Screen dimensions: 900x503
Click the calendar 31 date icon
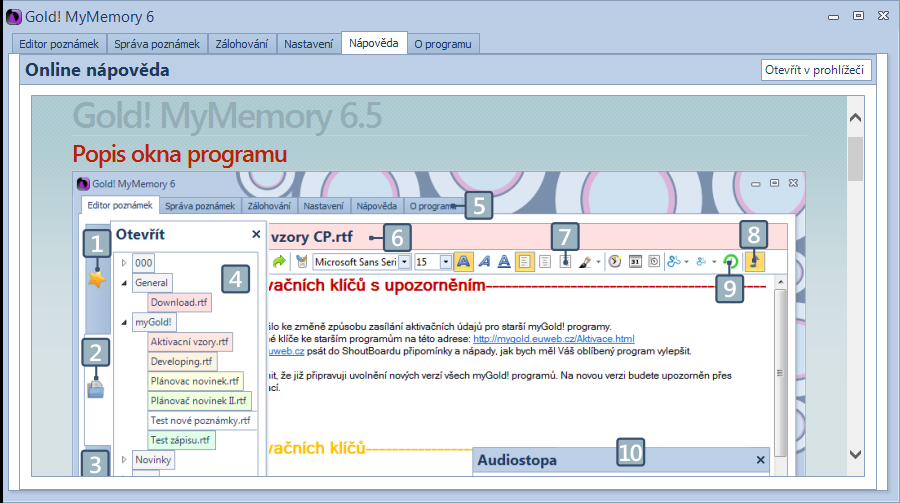635,262
